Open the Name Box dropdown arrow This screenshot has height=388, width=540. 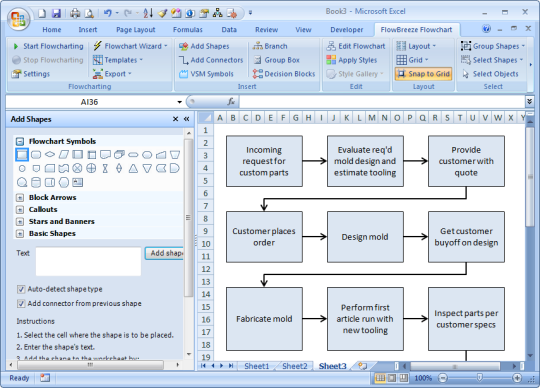coord(179,102)
